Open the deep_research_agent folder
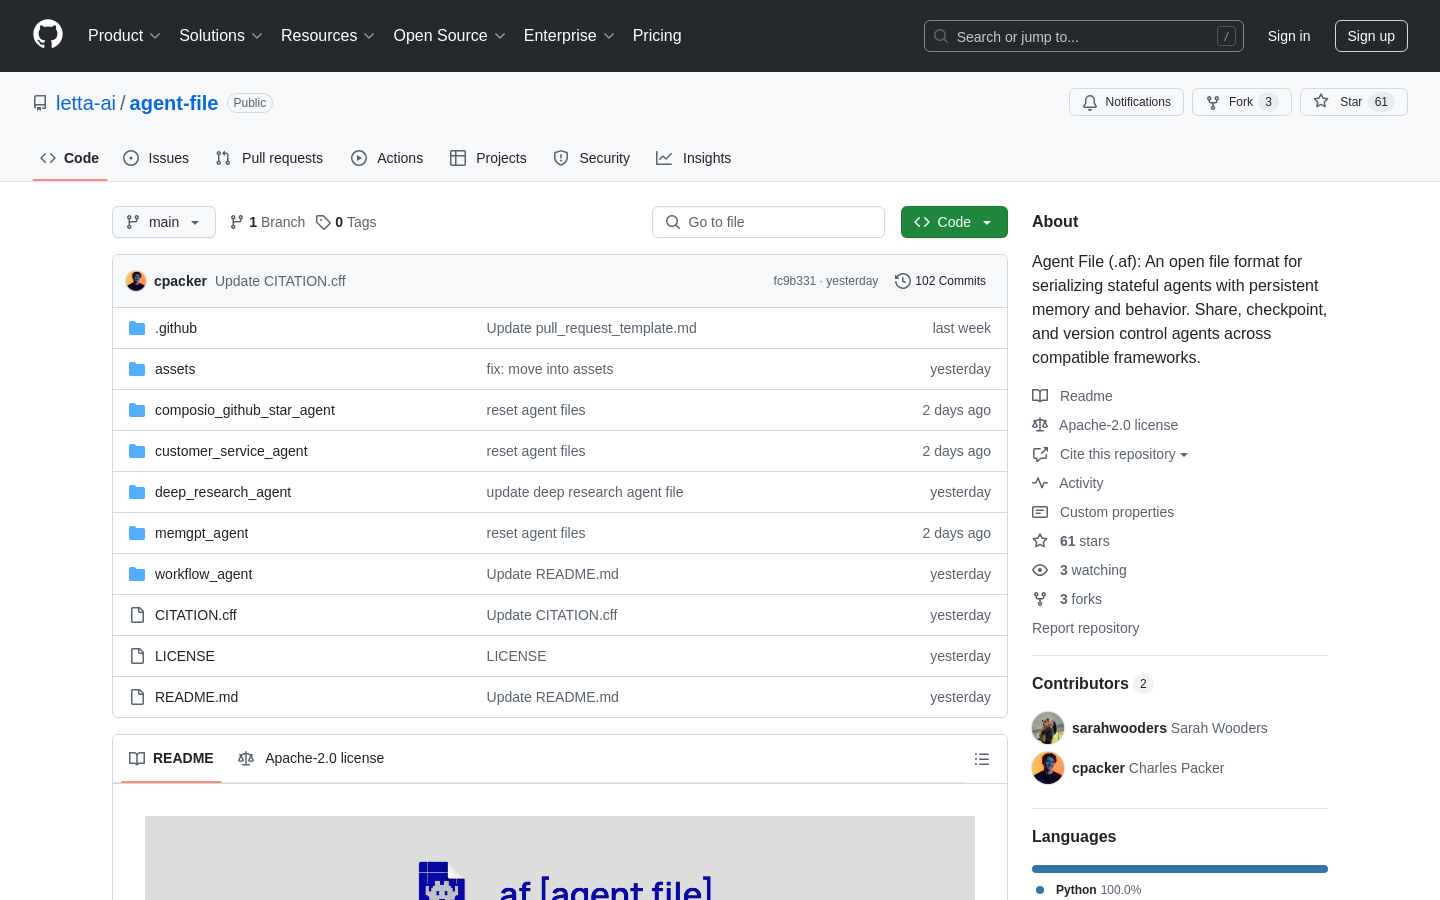The height and width of the screenshot is (900, 1440). [223, 492]
